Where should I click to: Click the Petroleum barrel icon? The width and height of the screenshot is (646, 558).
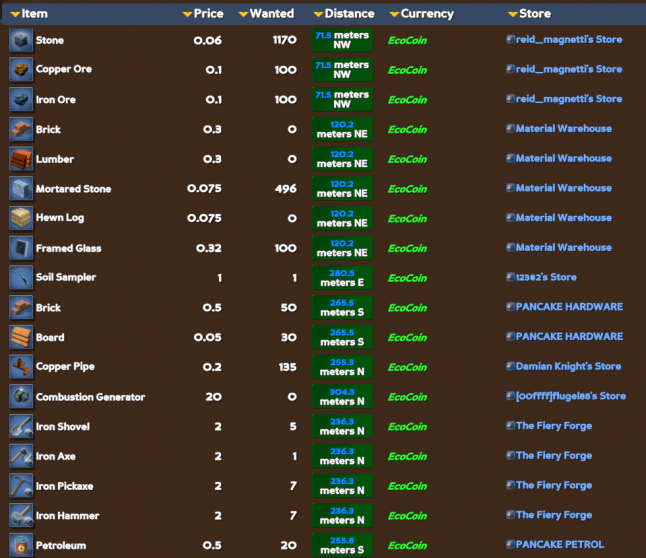21,545
